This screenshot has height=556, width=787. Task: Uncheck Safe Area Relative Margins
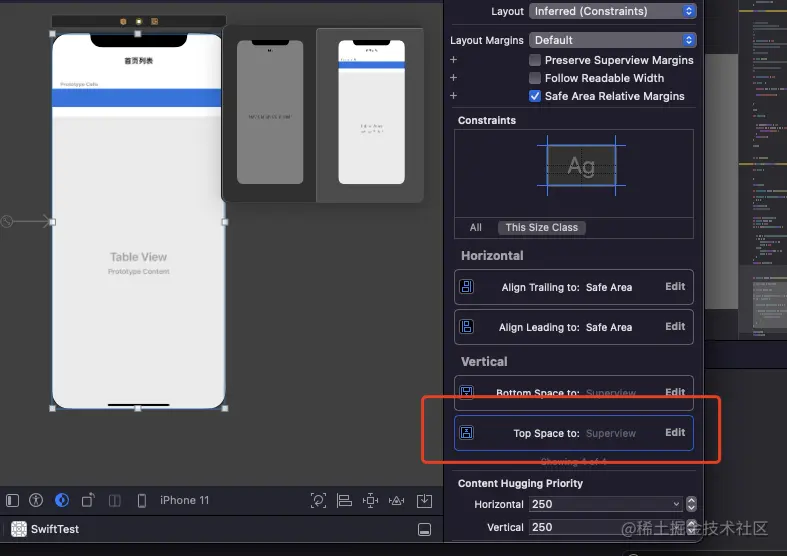click(x=535, y=96)
